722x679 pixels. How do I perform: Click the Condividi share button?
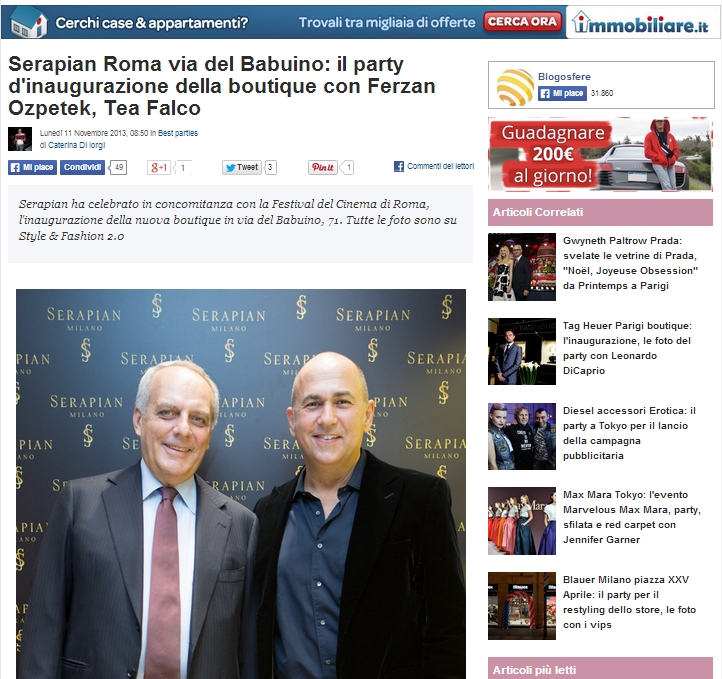[82, 167]
